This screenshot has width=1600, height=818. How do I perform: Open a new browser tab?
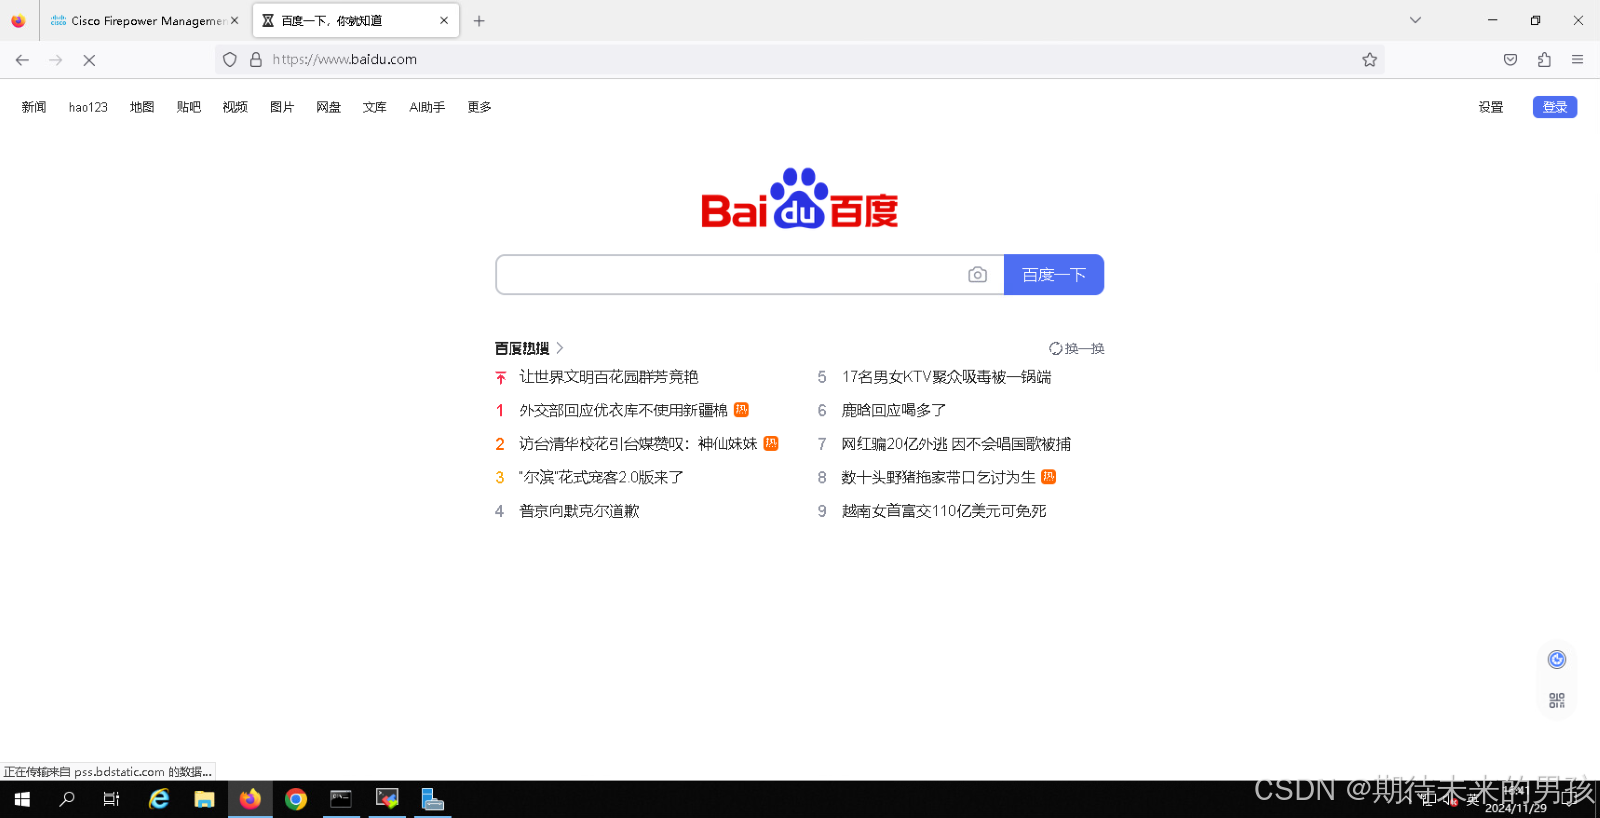479,20
